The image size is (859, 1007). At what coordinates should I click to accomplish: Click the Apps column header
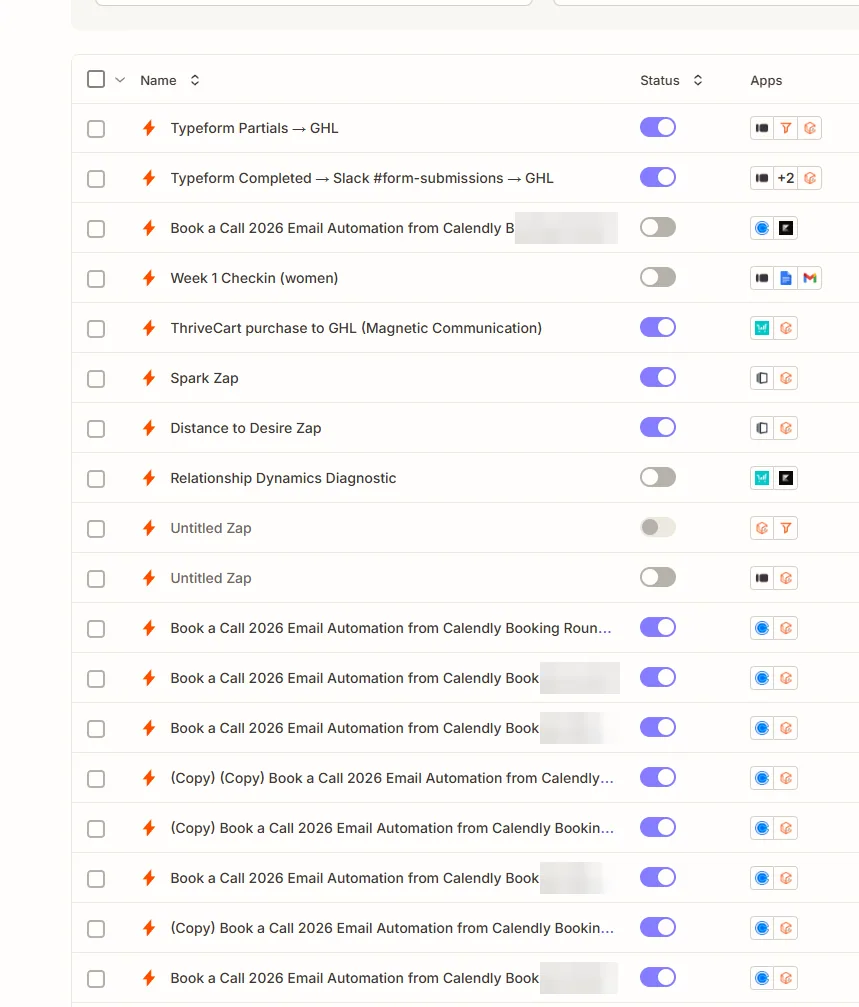pos(766,80)
